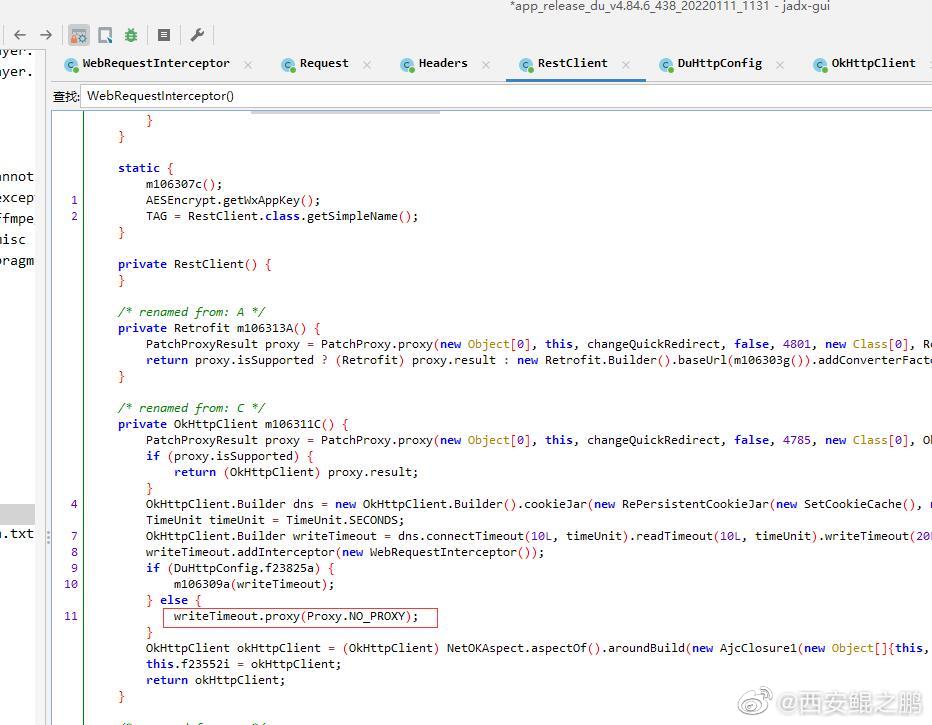Image resolution: width=932 pixels, height=725 pixels.
Task: Click line number 11 in the gutter
Action: point(71,616)
